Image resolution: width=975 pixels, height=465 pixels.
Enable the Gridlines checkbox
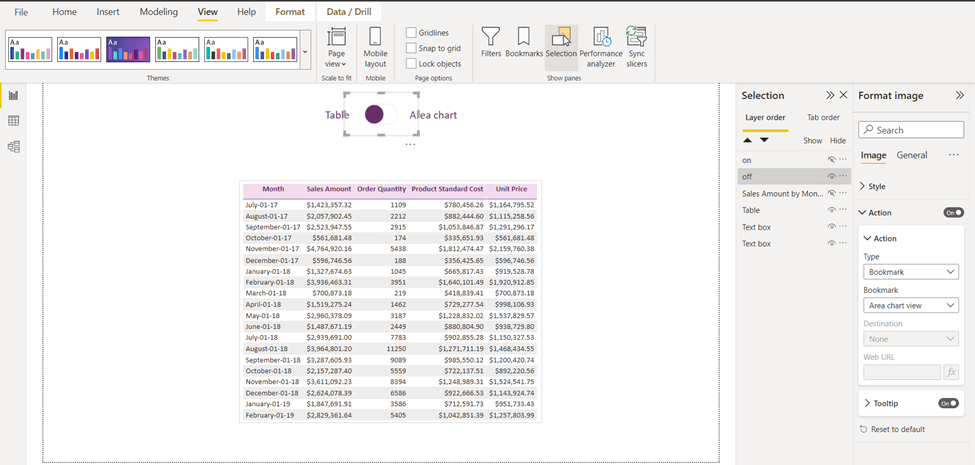(x=411, y=33)
